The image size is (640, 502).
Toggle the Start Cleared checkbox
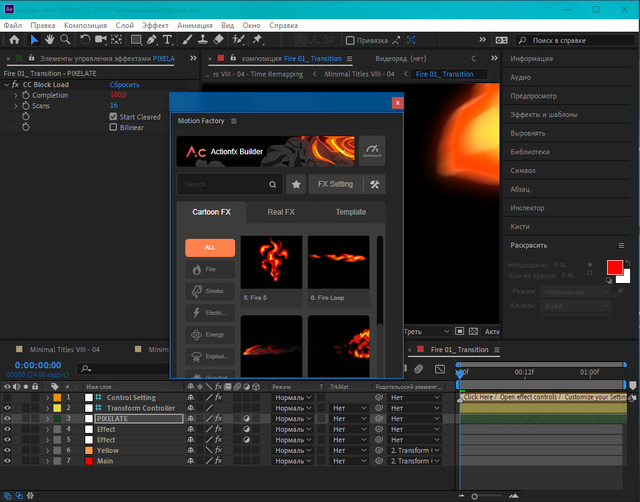point(111,117)
